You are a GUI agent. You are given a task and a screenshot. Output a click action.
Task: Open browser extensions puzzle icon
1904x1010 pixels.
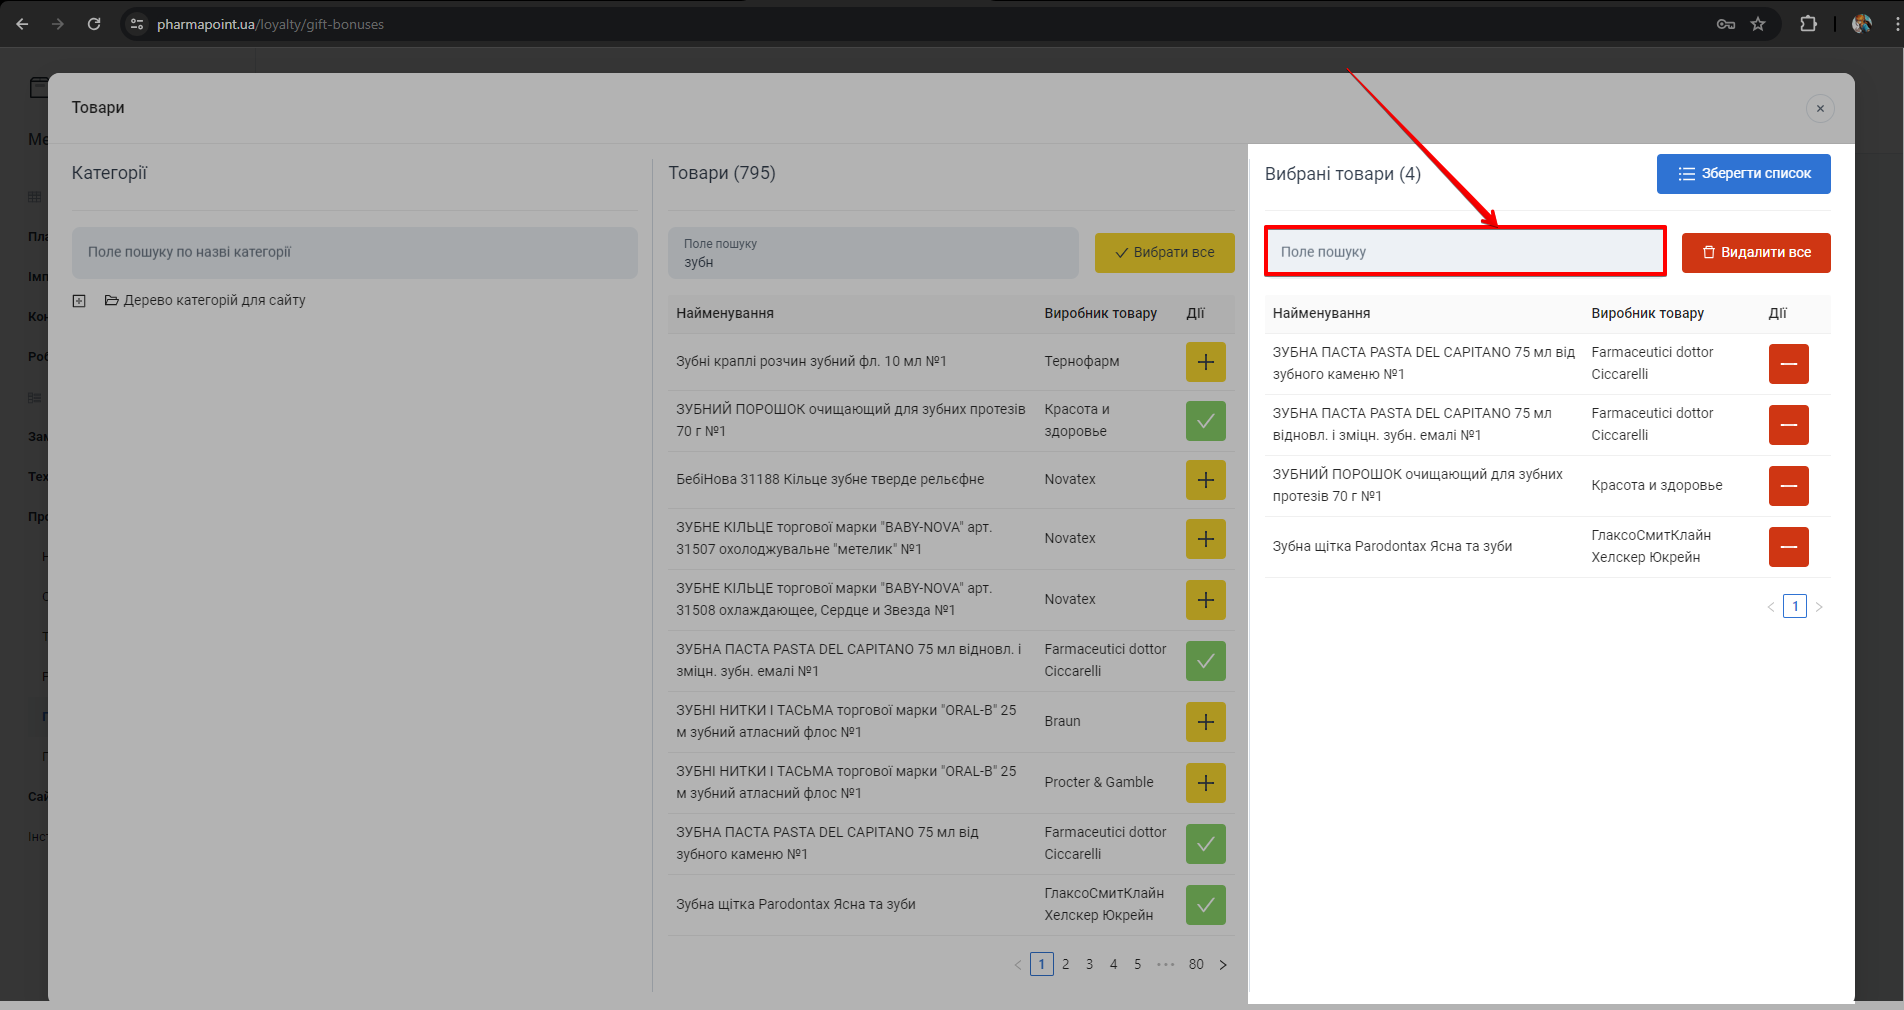click(1808, 24)
